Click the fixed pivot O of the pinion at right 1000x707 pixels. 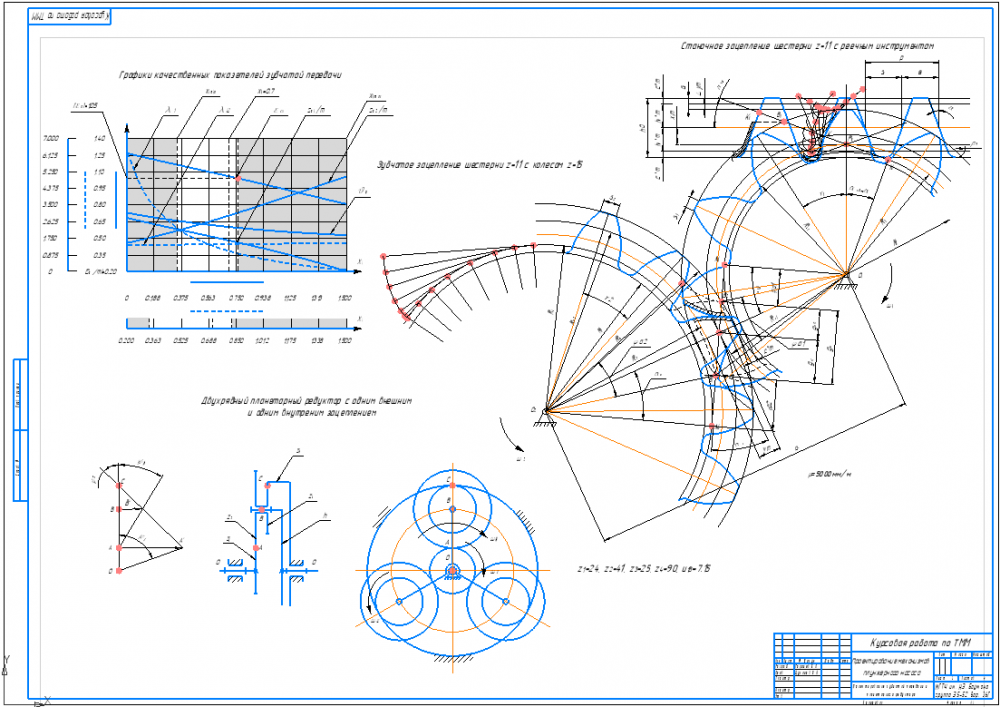848,275
